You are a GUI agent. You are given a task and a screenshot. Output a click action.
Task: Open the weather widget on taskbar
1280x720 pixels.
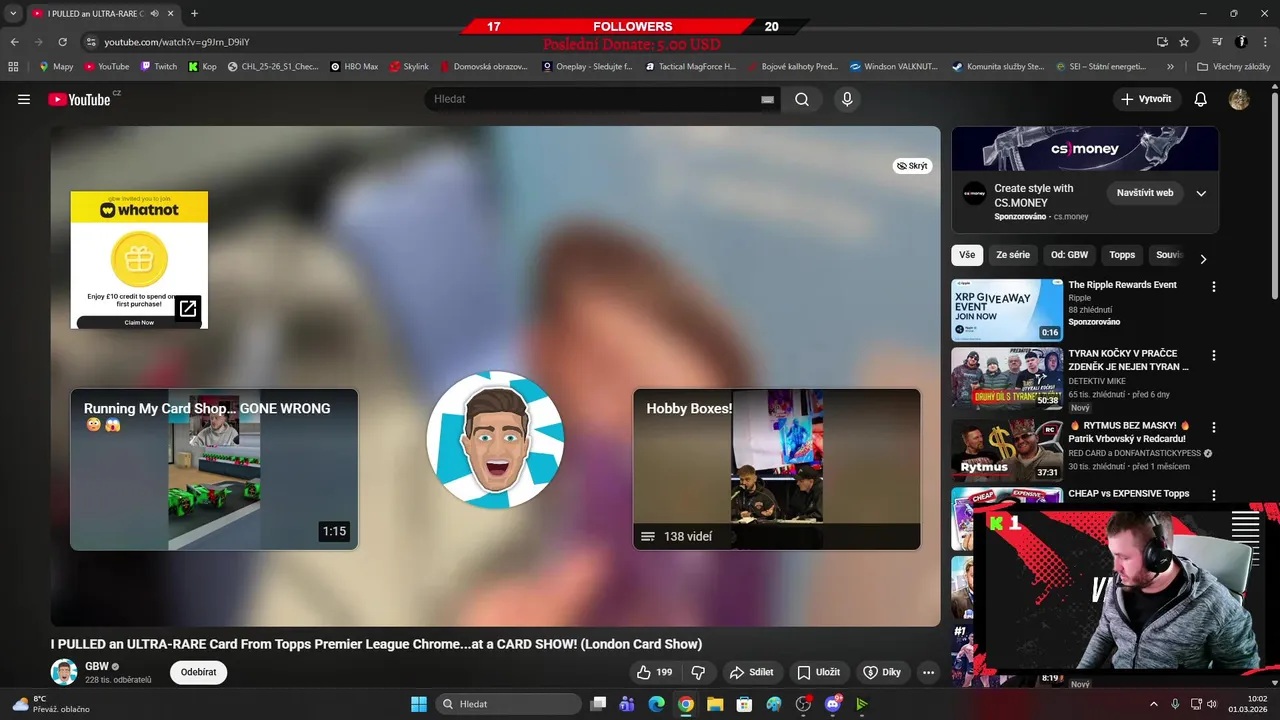coord(50,704)
